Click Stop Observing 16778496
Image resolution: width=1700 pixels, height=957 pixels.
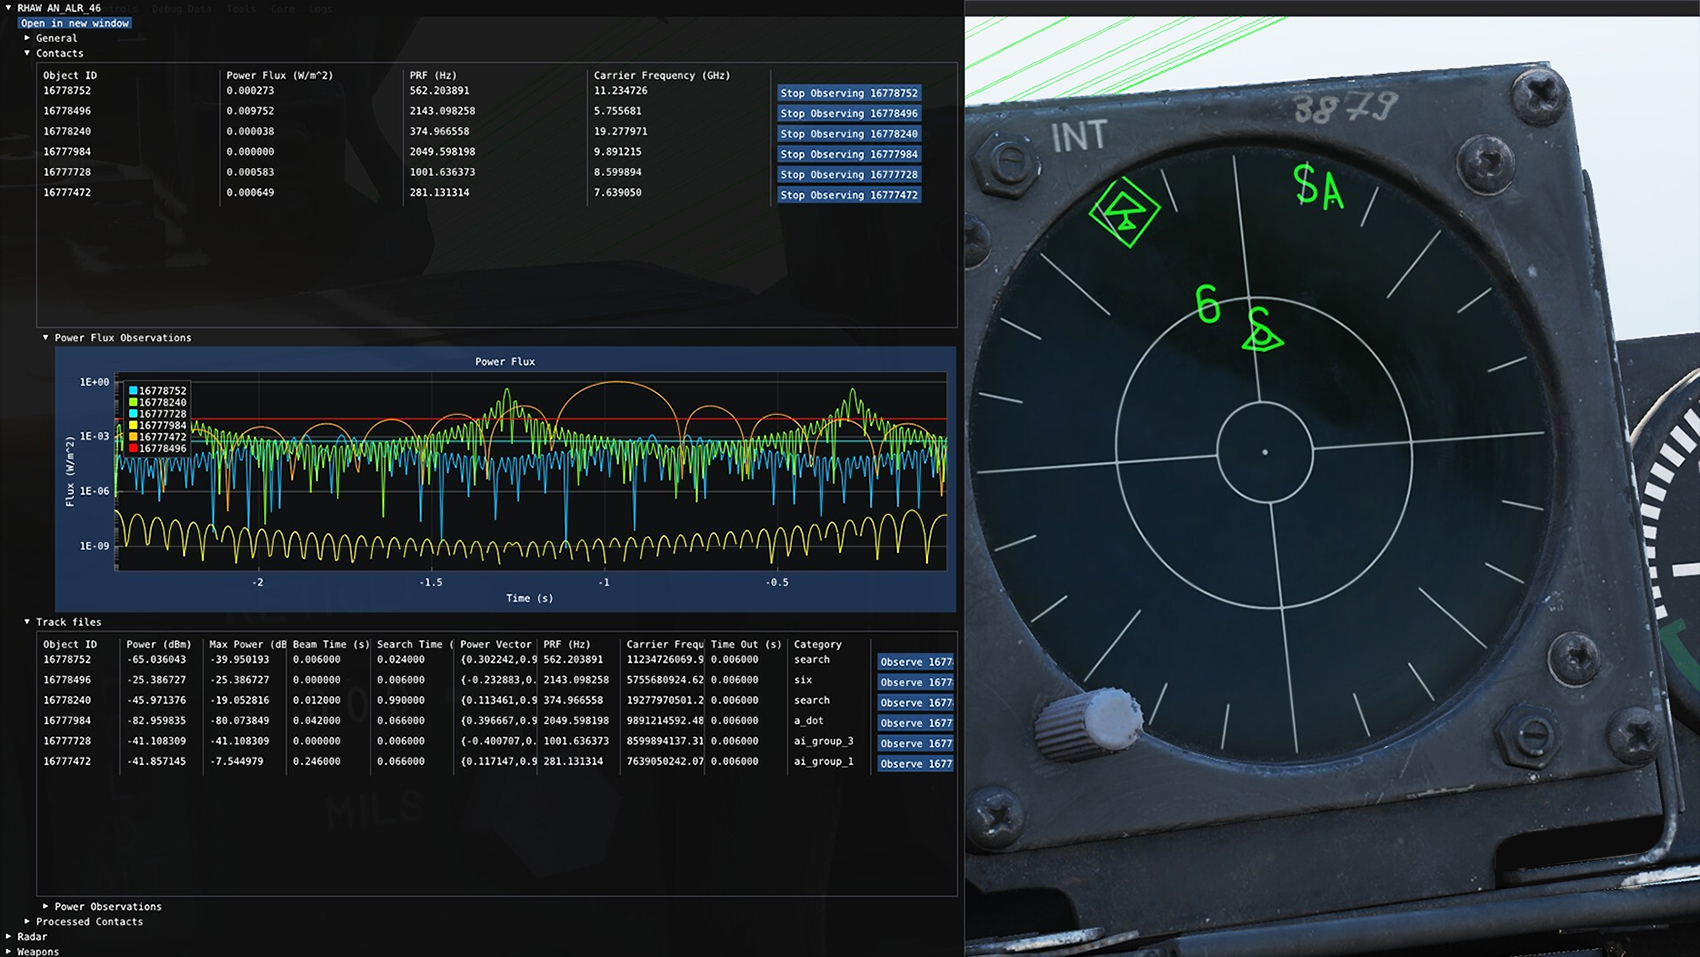tap(848, 113)
